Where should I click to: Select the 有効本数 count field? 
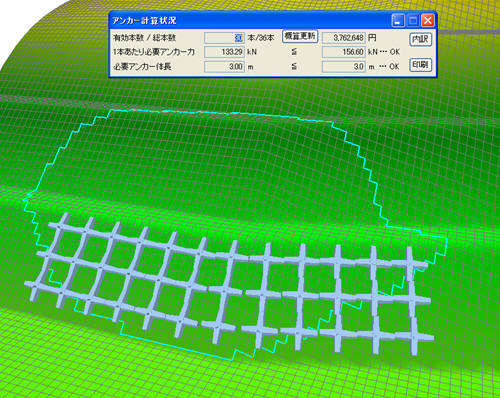point(224,38)
